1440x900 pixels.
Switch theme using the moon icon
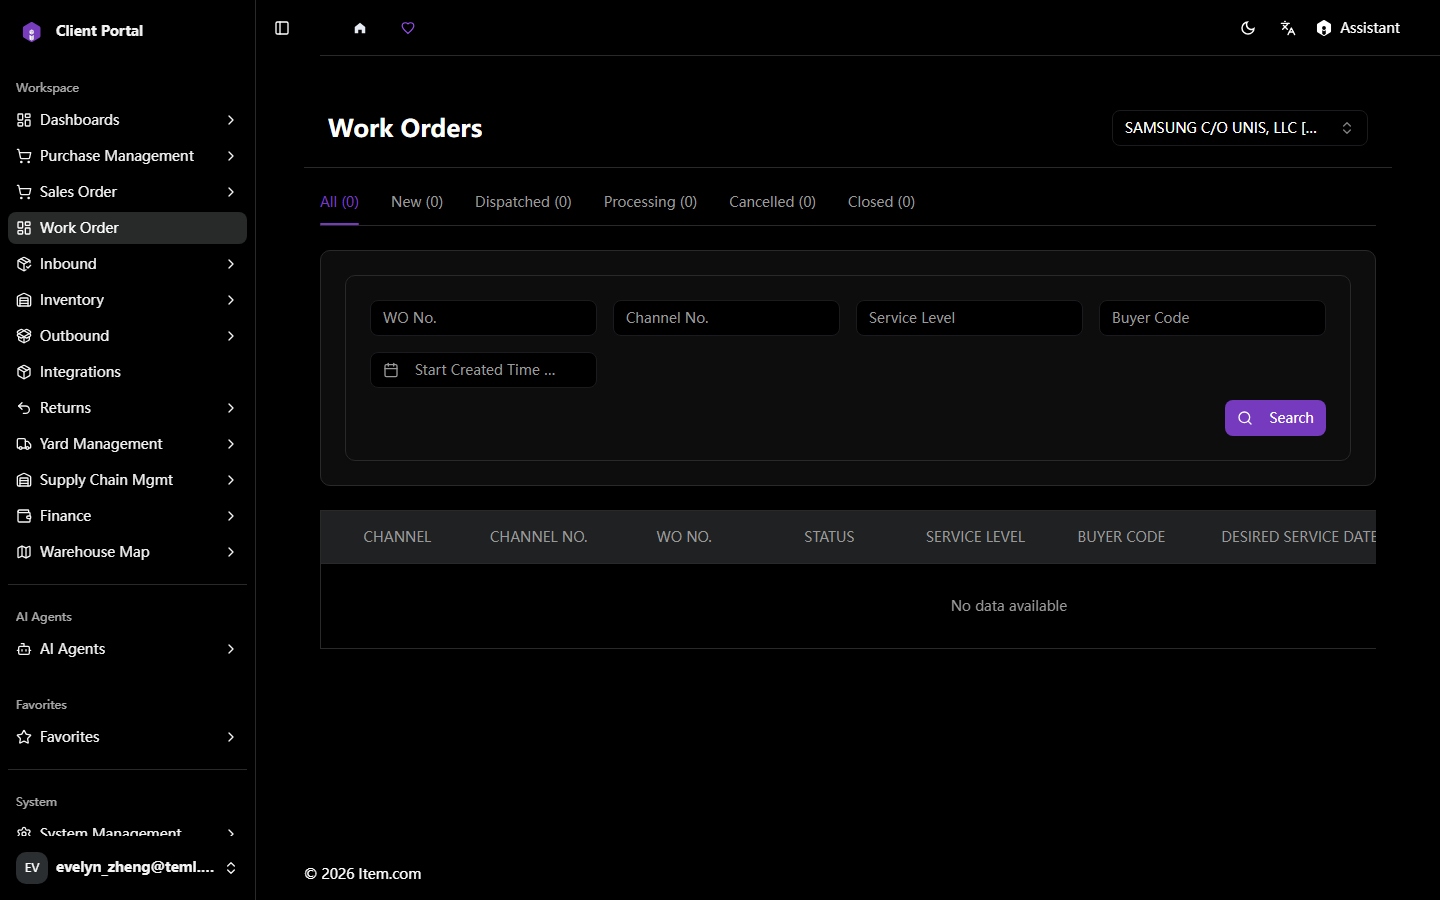click(1248, 28)
